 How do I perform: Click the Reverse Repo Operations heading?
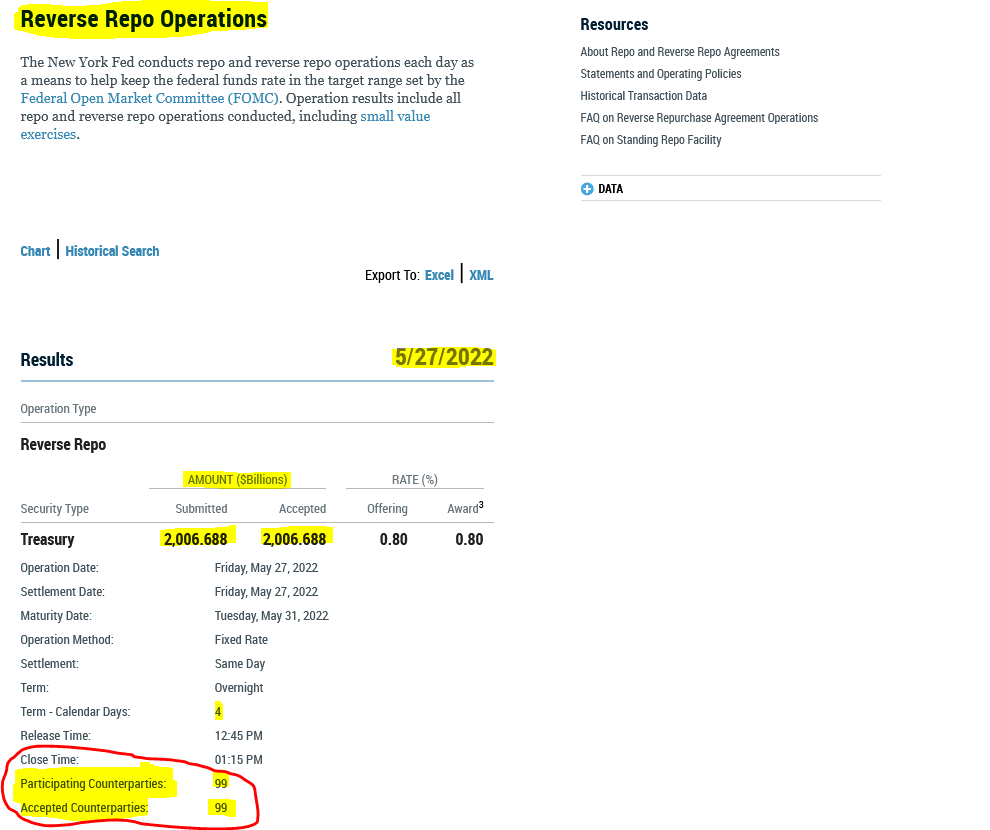[x=144, y=19]
